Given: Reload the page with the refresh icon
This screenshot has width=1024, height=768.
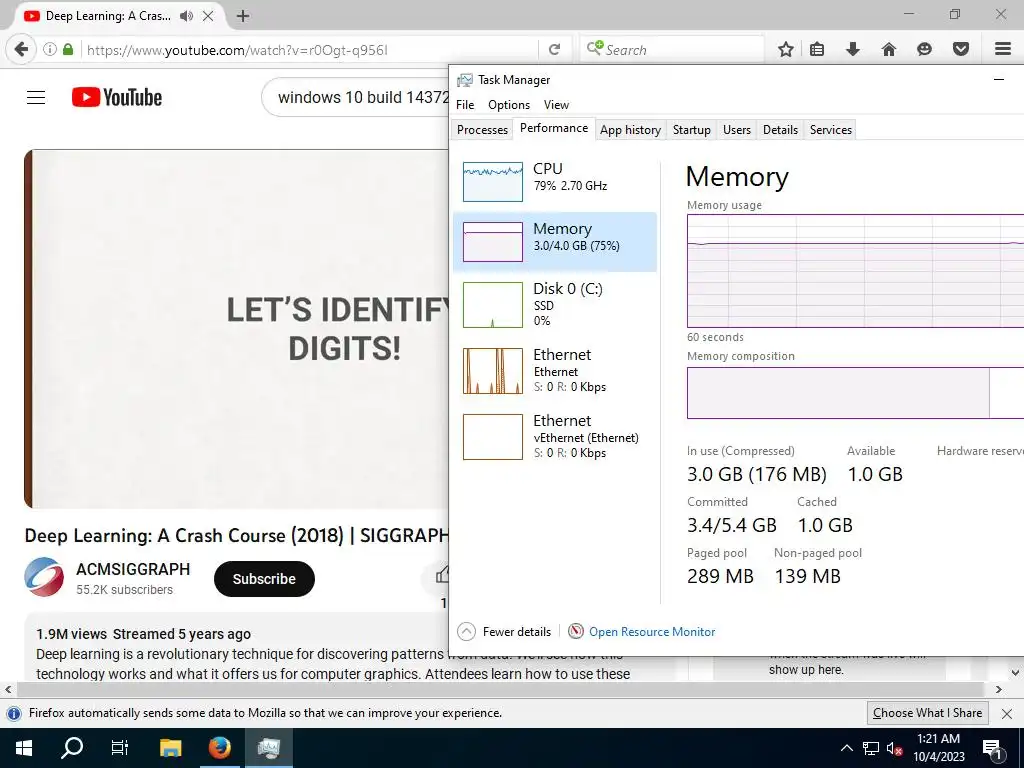Looking at the screenshot, I should pos(554,50).
